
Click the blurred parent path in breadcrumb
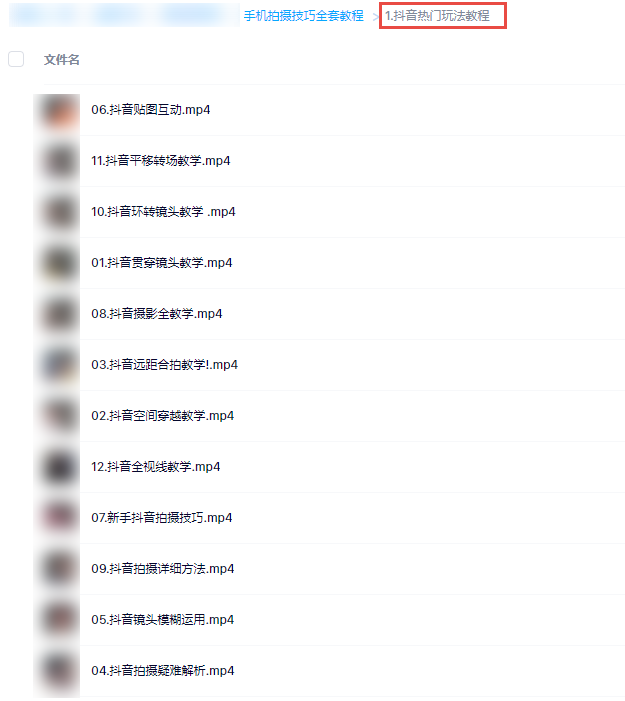[x=124, y=15]
